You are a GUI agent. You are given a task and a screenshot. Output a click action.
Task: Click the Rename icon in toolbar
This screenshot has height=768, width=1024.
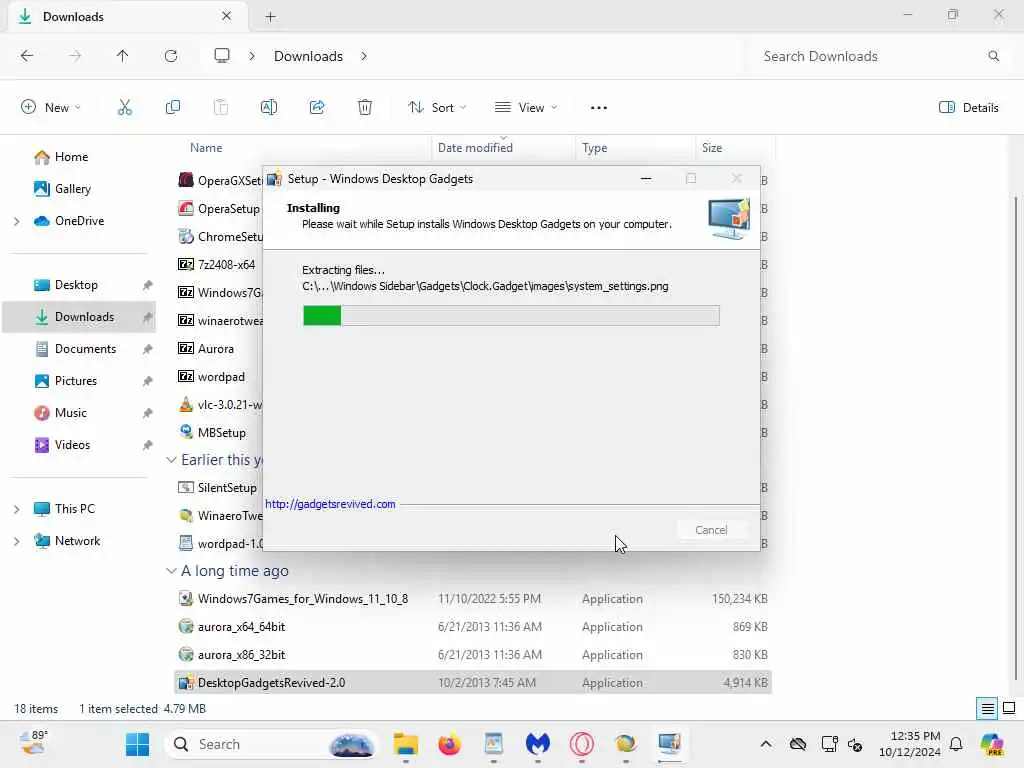click(x=268, y=108)
